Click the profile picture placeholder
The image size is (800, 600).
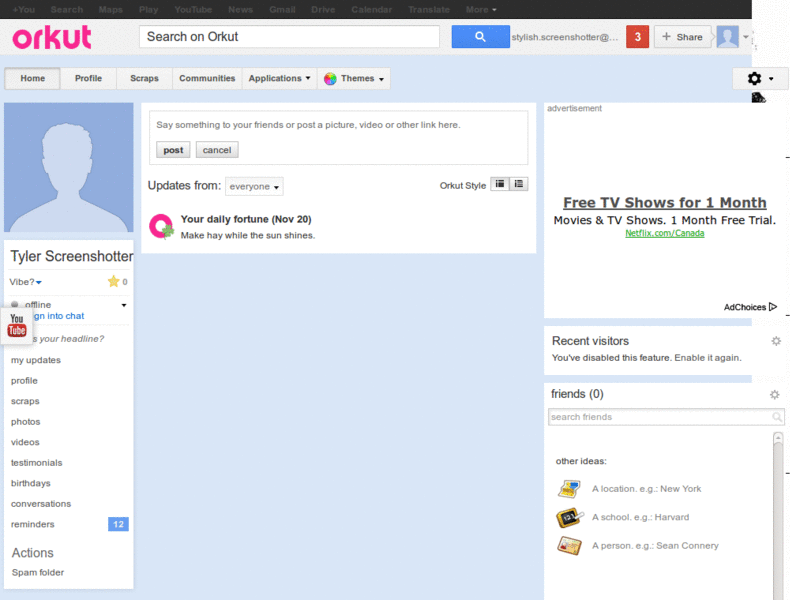[x=69, y=167]
